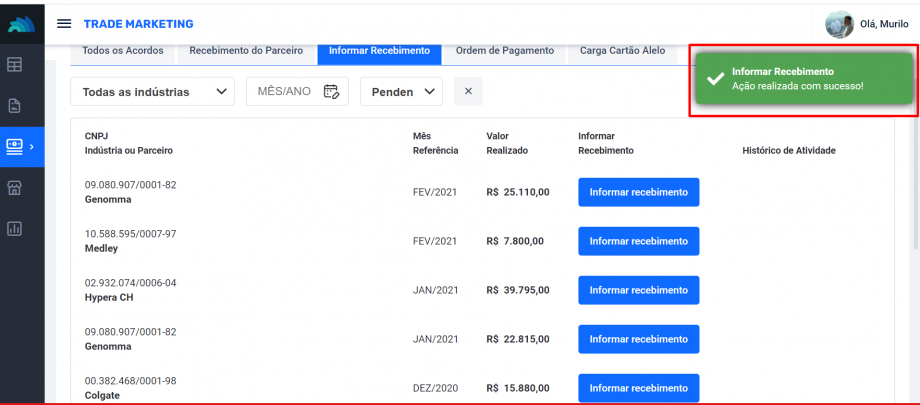Click Murilo's profile avatar
920x405 pixels.
pyautogui.click(x=838, y=24)
